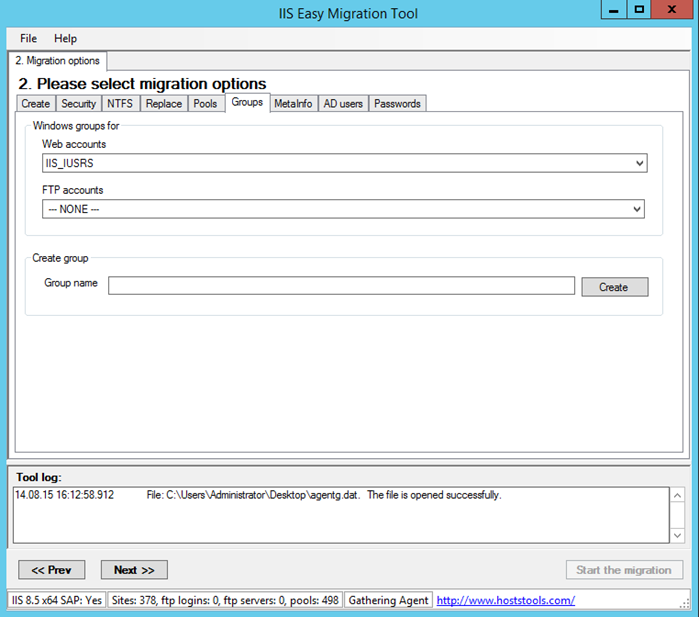Select the Groups tab
This screenshot has width=699, height=617.
point(247,102)
